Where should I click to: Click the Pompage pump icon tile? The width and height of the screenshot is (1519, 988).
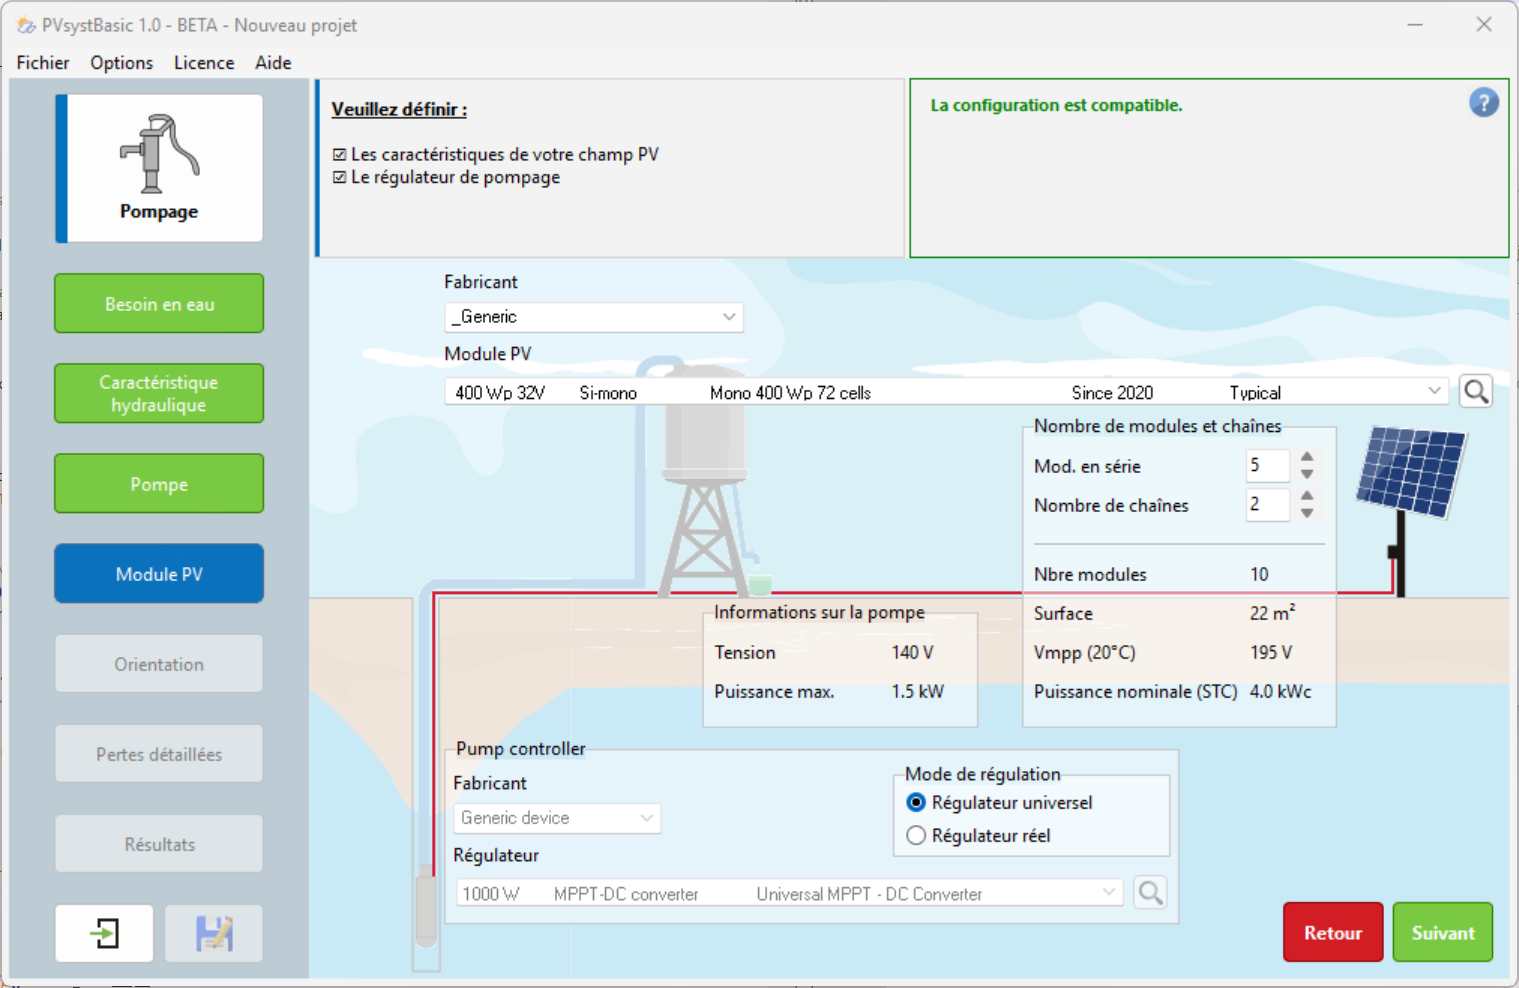tap(160, 168)
